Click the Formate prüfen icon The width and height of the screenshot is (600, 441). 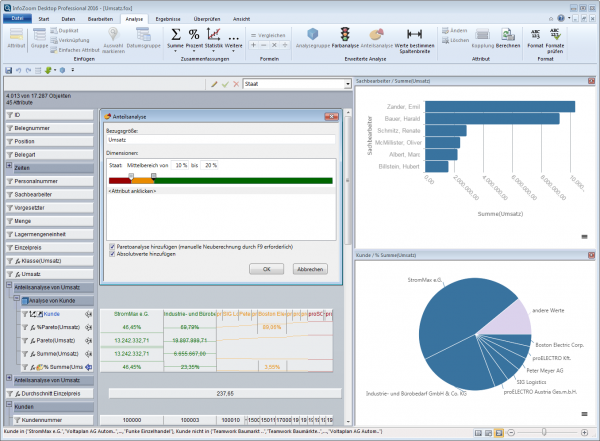click(555, 34)
